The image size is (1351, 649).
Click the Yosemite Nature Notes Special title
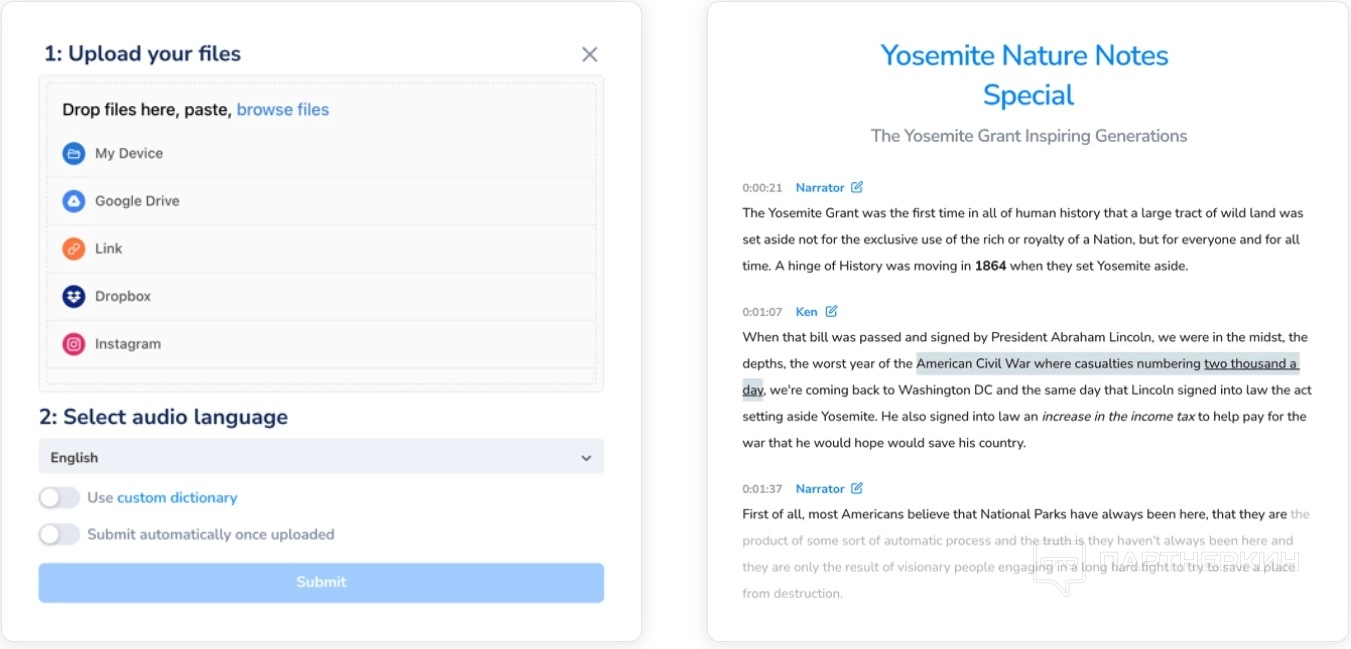(x=1027, y=75)
